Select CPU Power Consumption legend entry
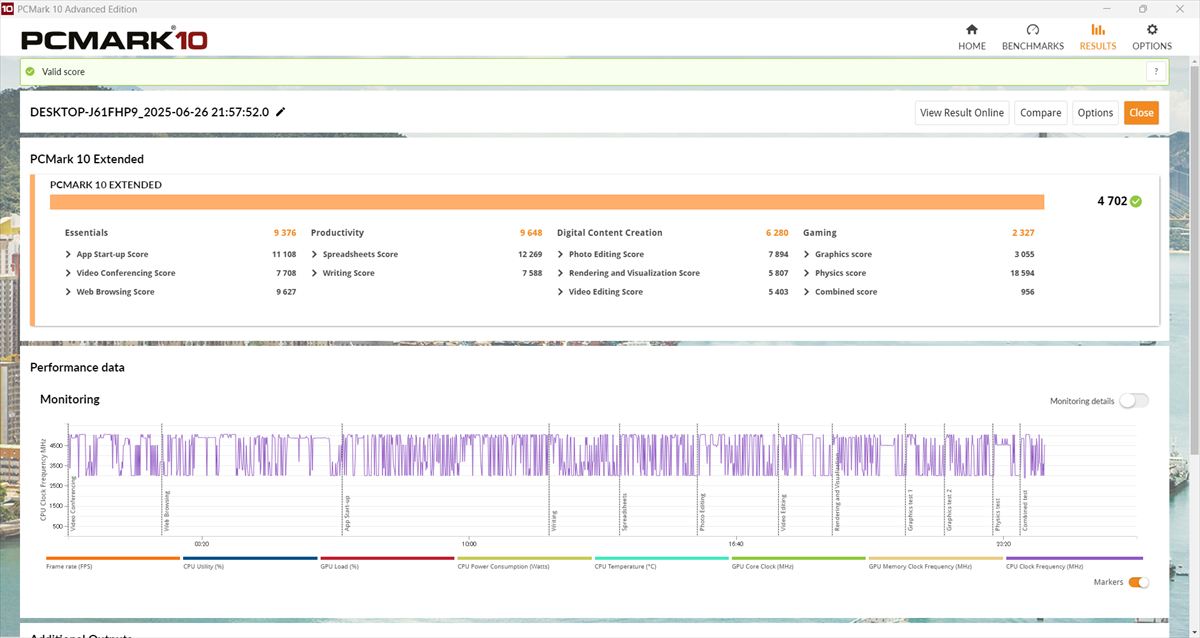The image size is (1200, 638). click(x=524, y=562)
